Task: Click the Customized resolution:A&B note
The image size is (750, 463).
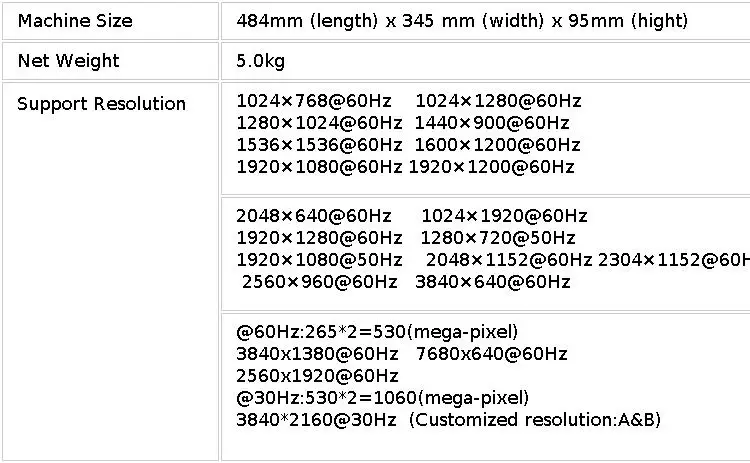Action: (535, 420)
